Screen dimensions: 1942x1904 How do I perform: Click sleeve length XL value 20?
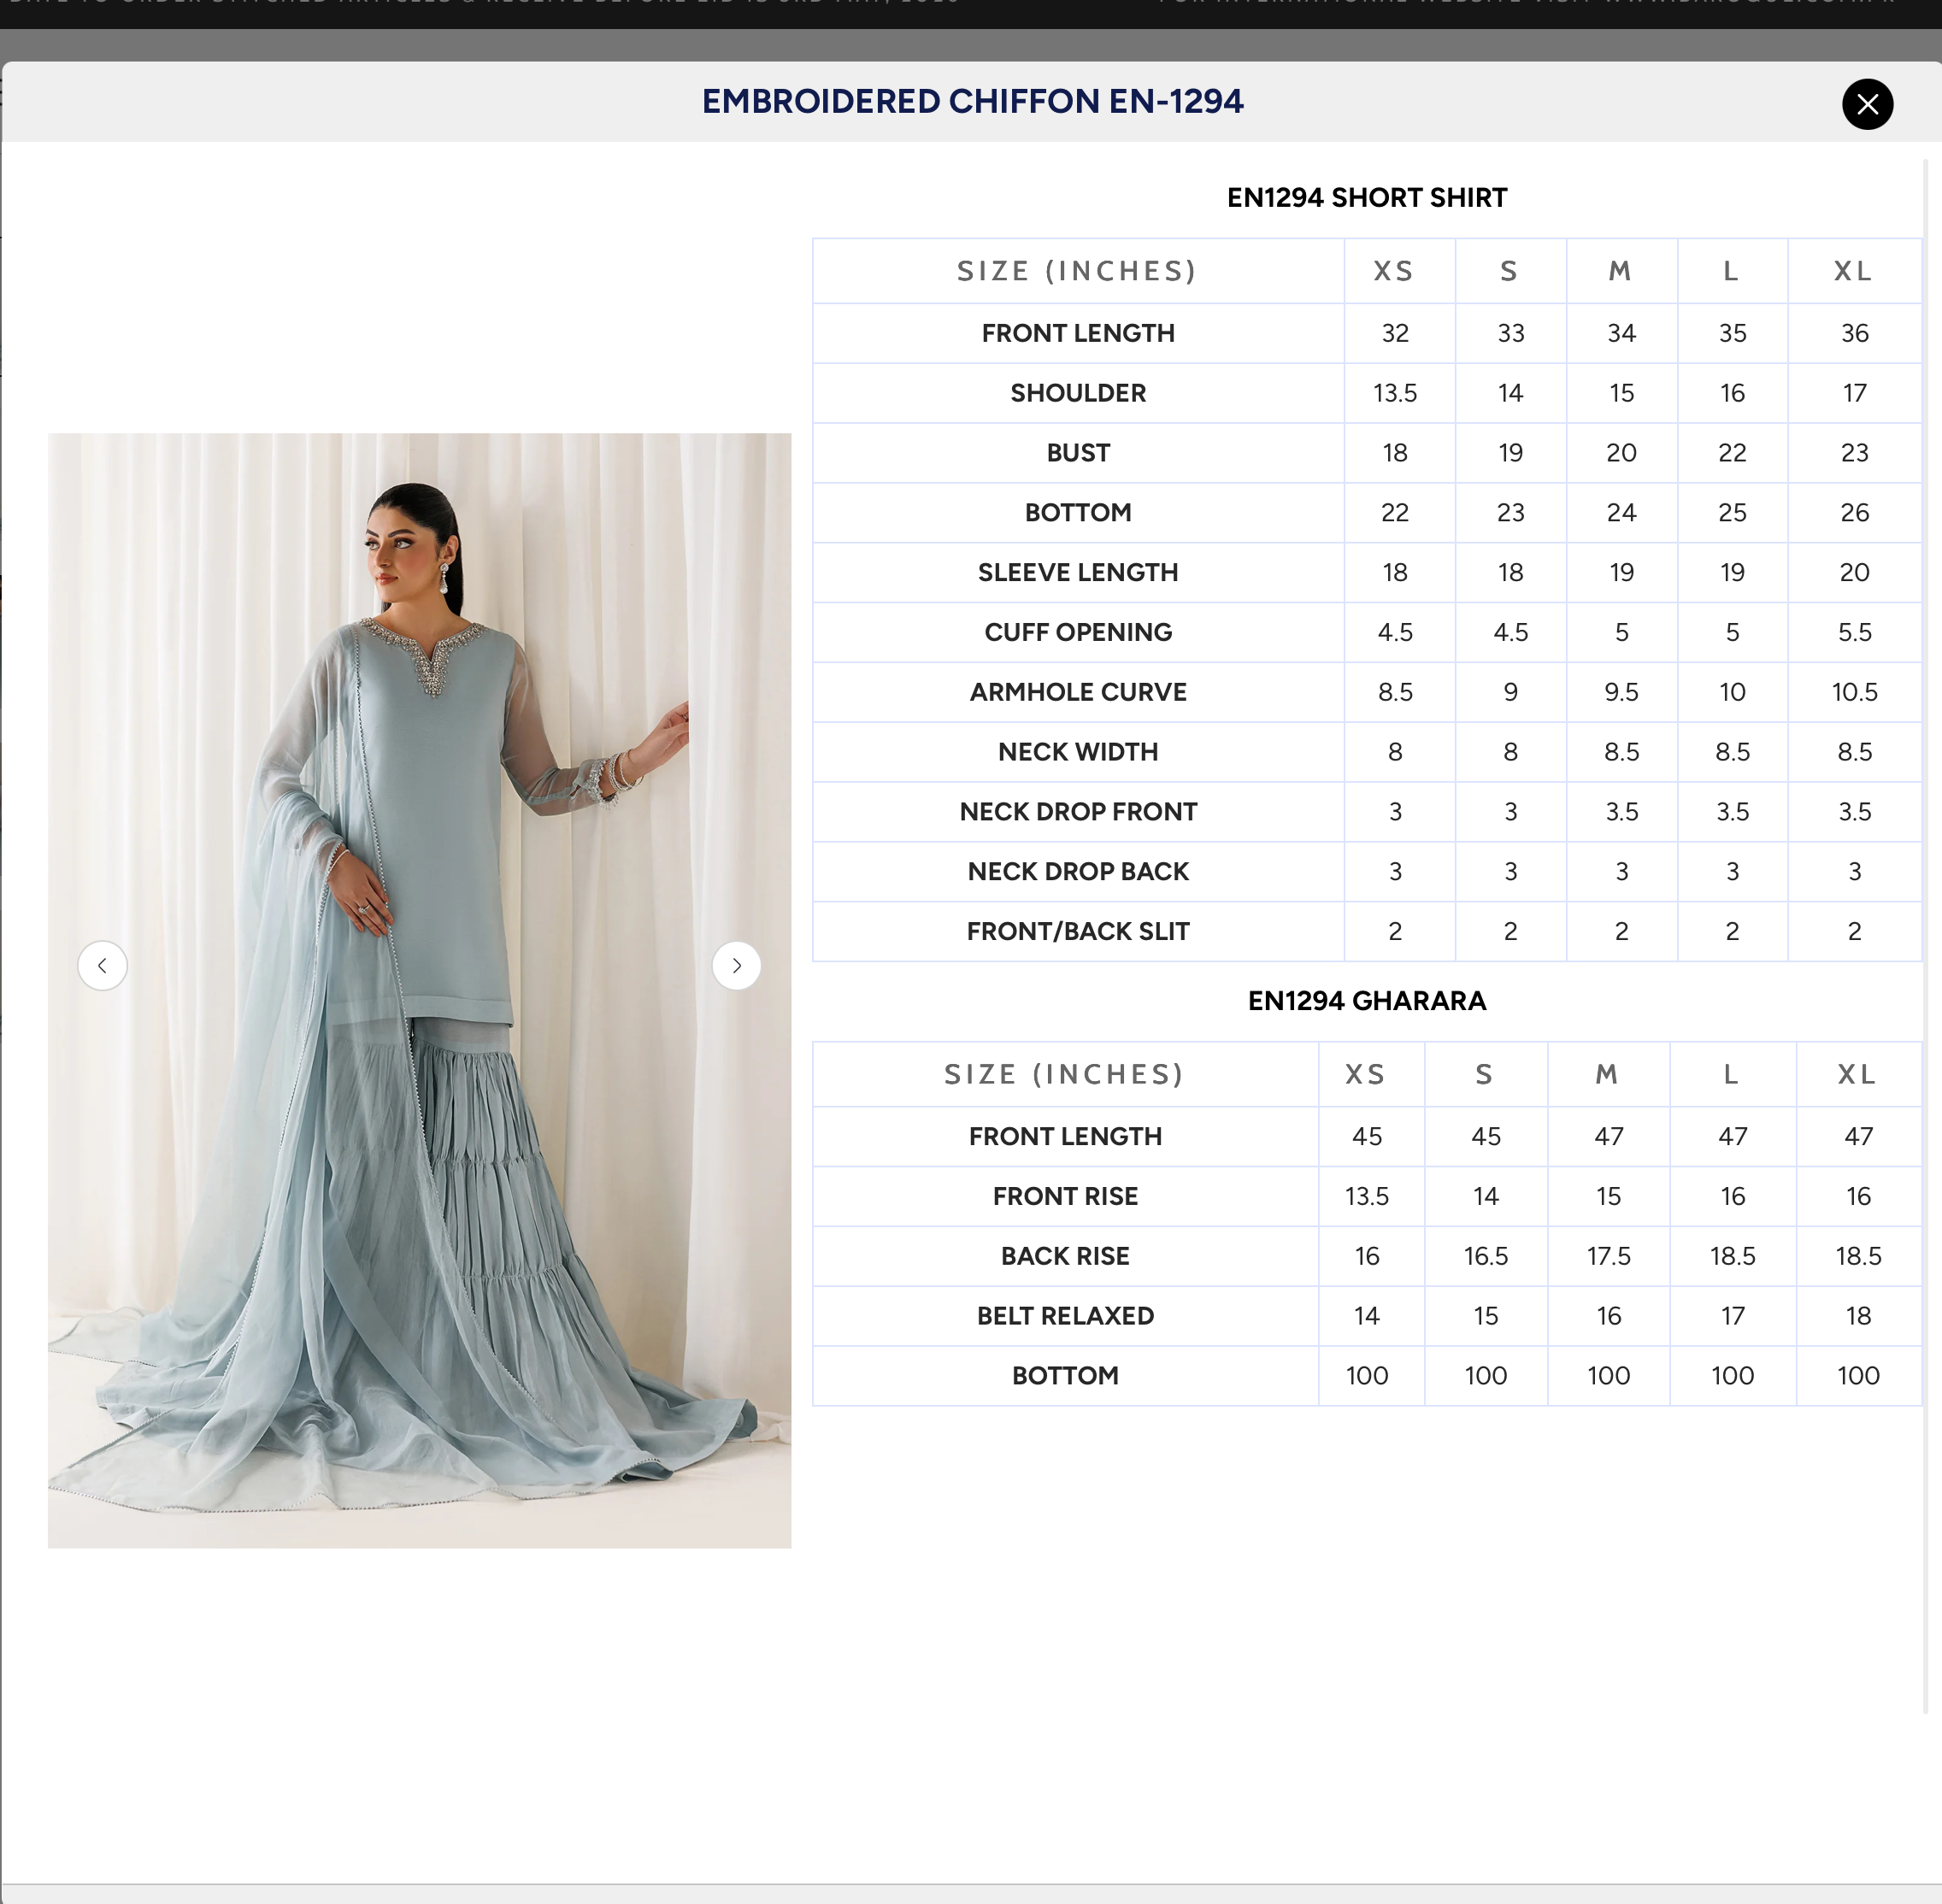[1854, 572]
